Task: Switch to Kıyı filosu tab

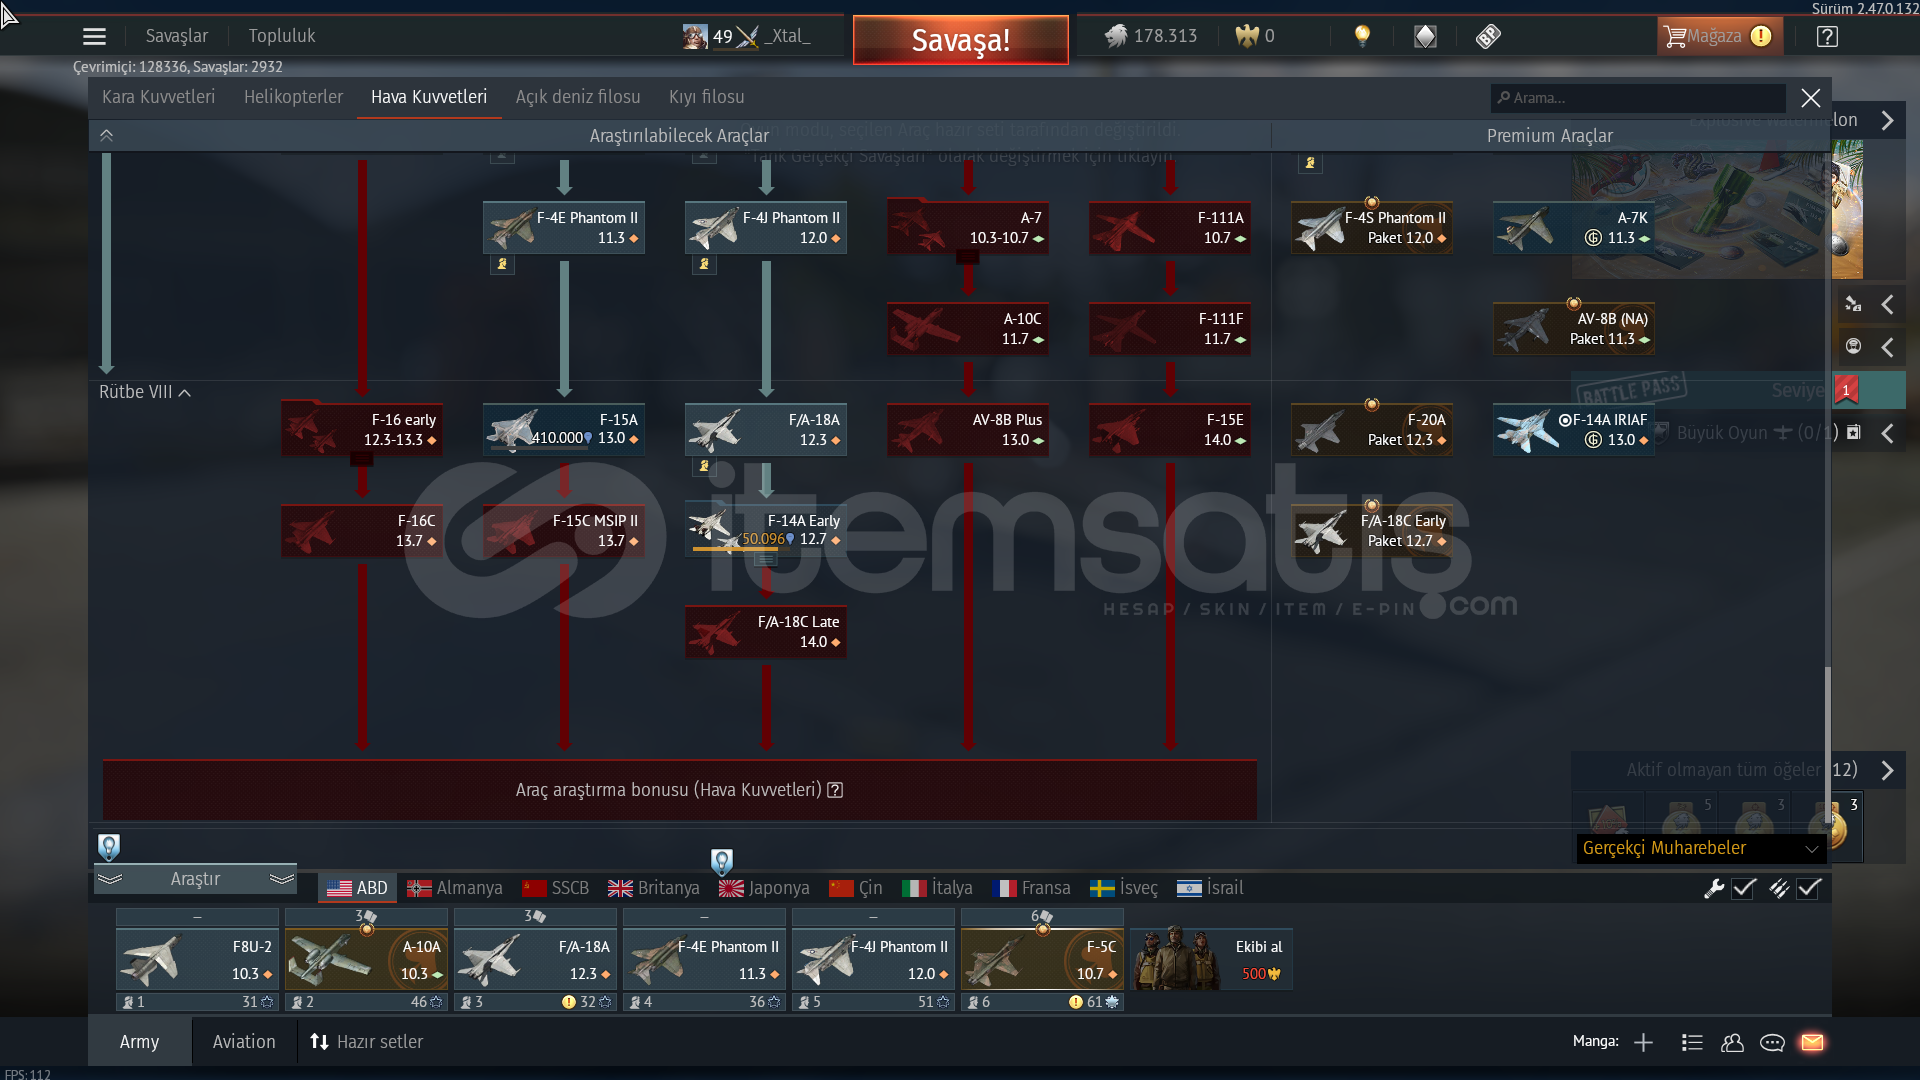Action: (x=706, y=97)
